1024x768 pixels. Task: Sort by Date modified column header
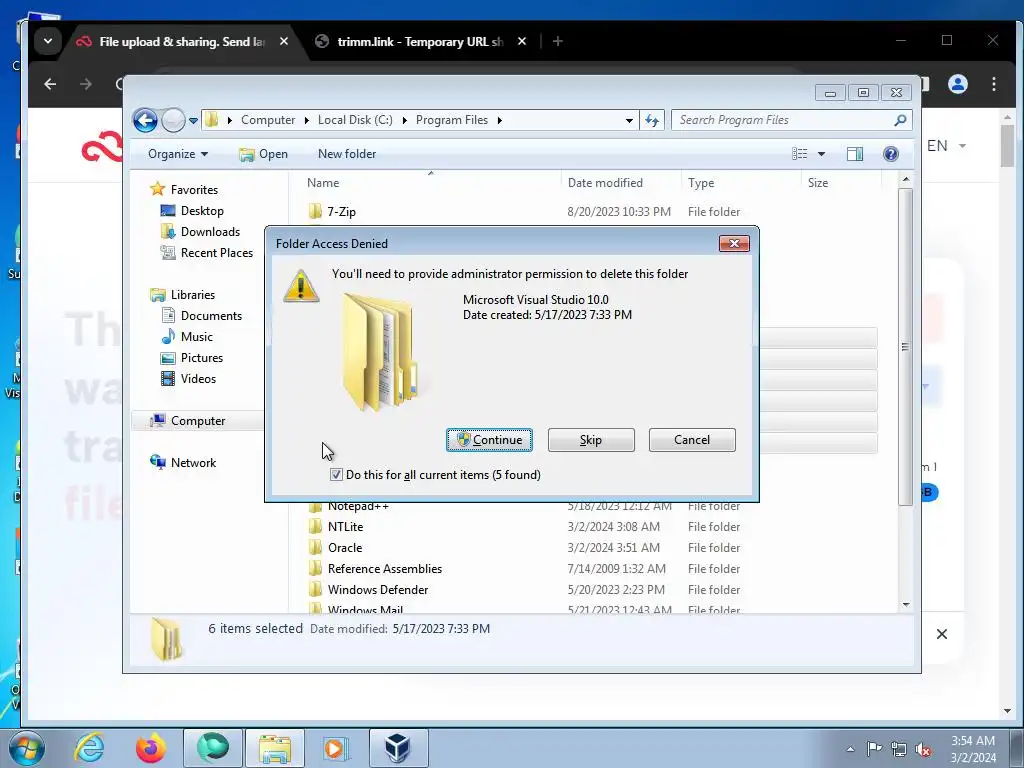(x=621, y=183)
